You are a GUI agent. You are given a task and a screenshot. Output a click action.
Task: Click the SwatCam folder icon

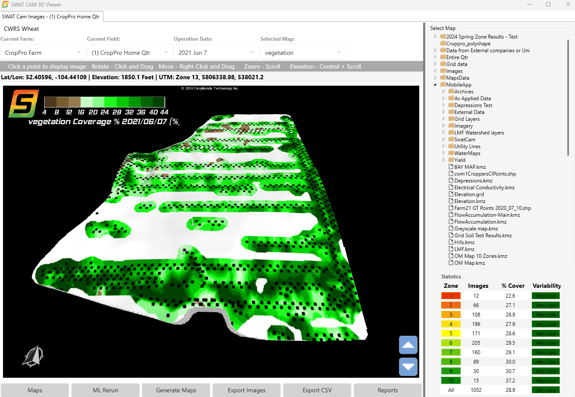[x=451, y=139]
